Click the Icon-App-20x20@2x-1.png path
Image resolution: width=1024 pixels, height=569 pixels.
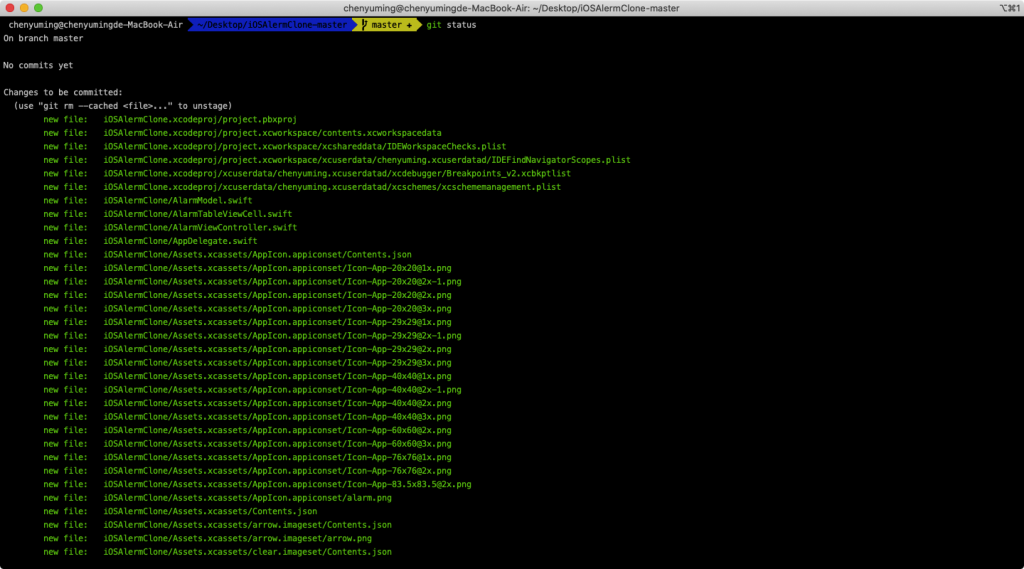click(282, 282)
